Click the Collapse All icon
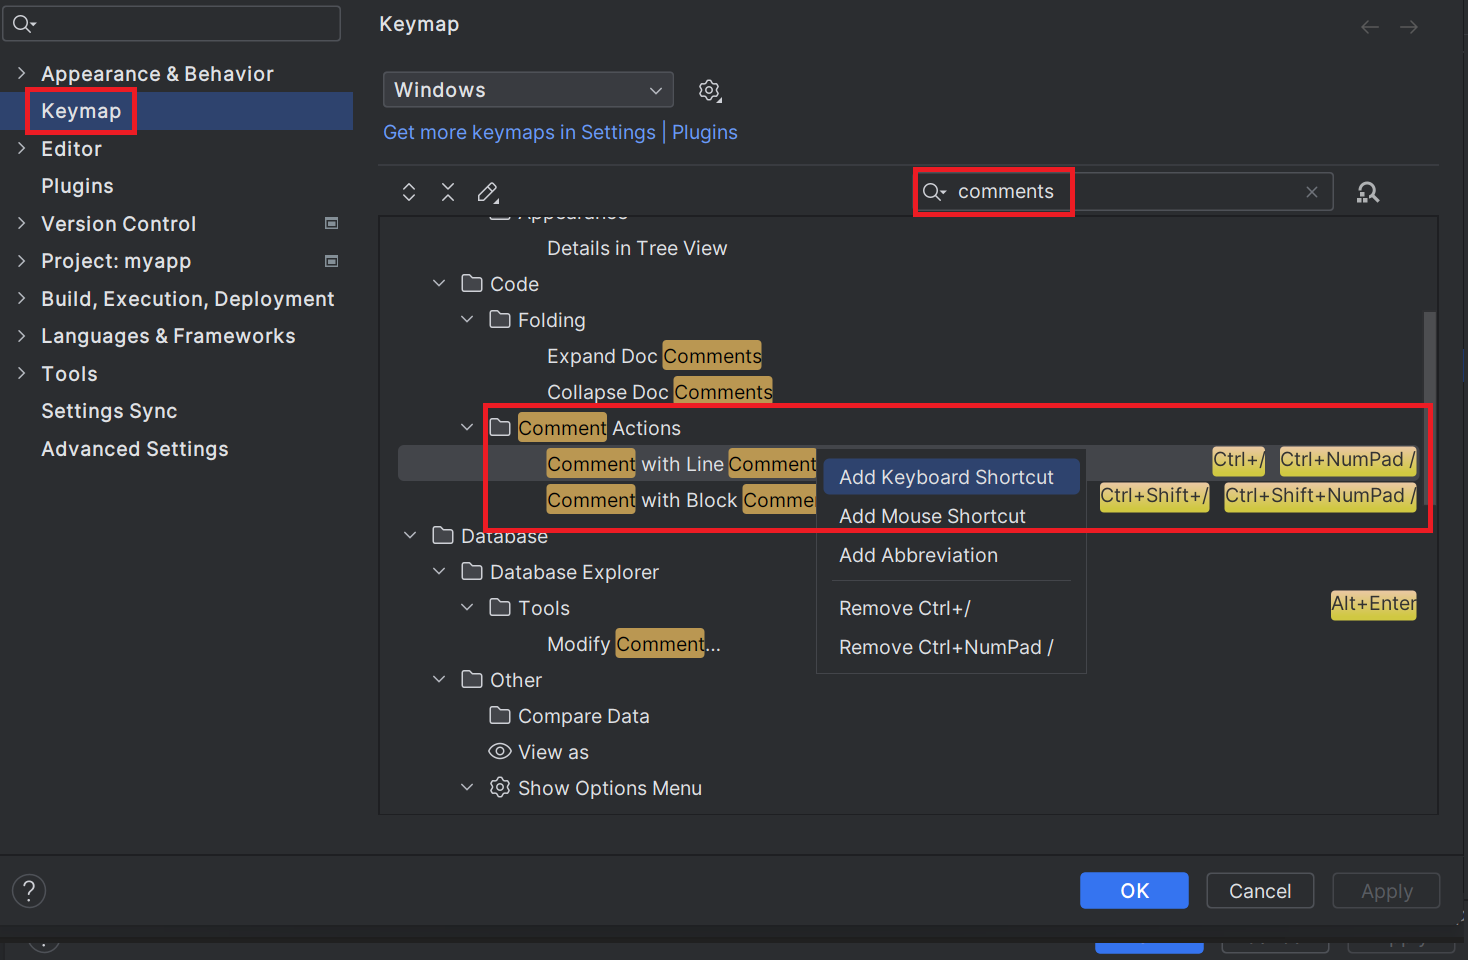The image size is (1468, 960). click(x=447, y=191)
